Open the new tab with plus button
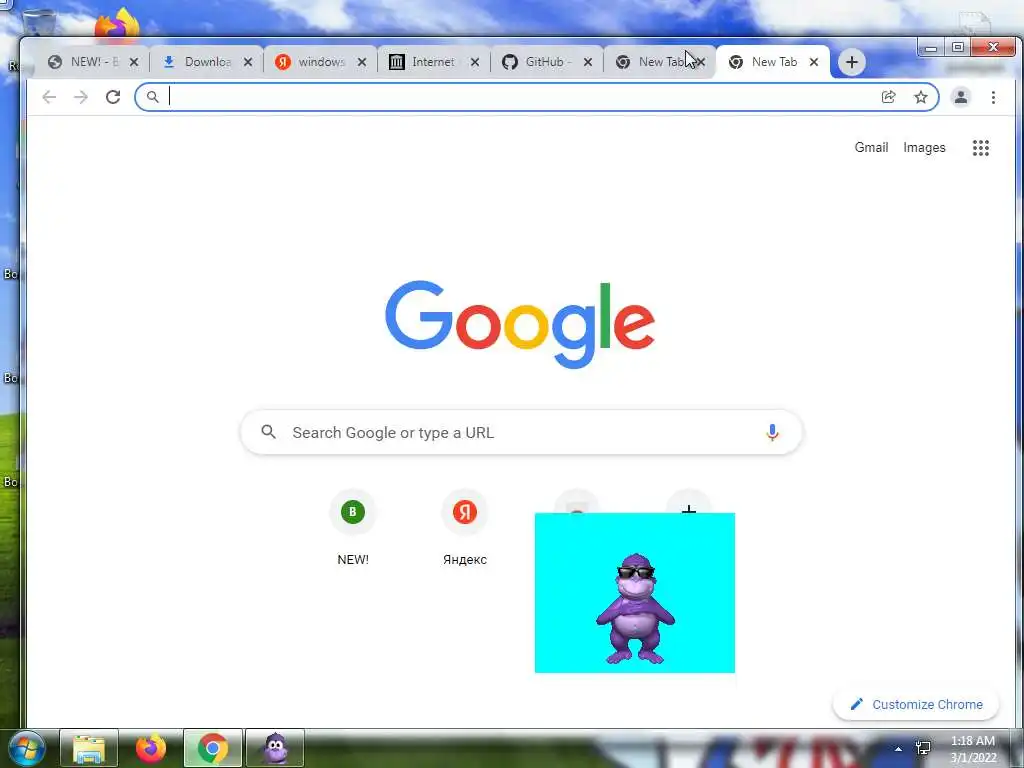The image size is (1024, 768). point(852,62)
